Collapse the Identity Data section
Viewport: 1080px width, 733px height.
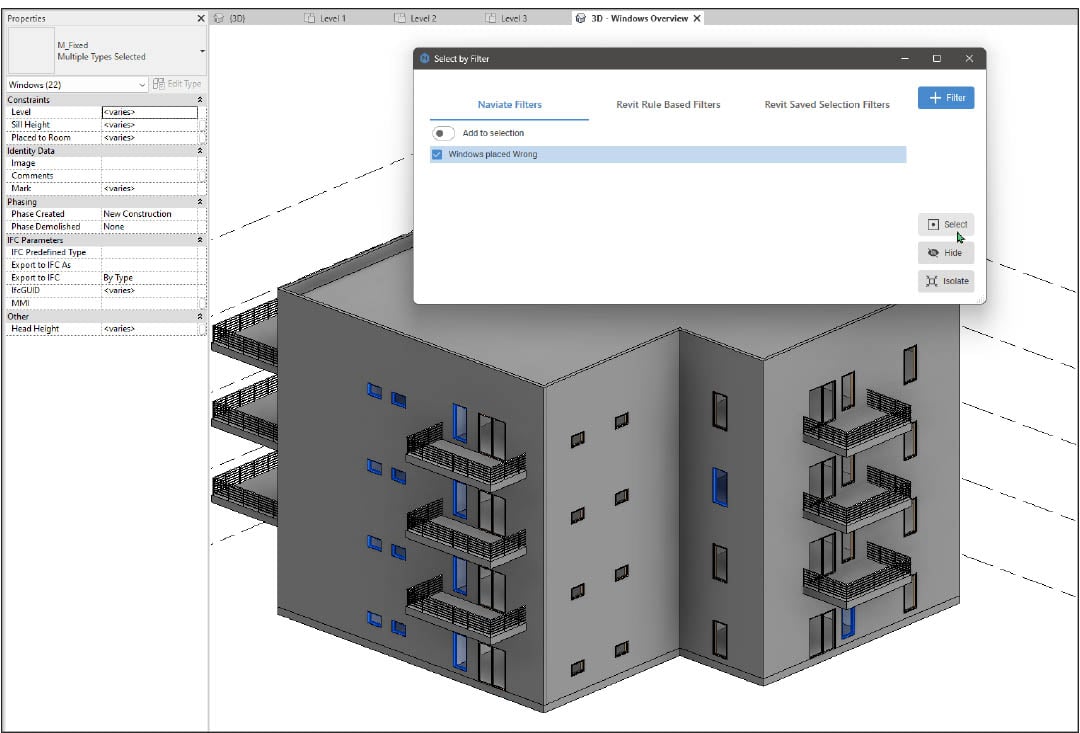click(199, 151)
